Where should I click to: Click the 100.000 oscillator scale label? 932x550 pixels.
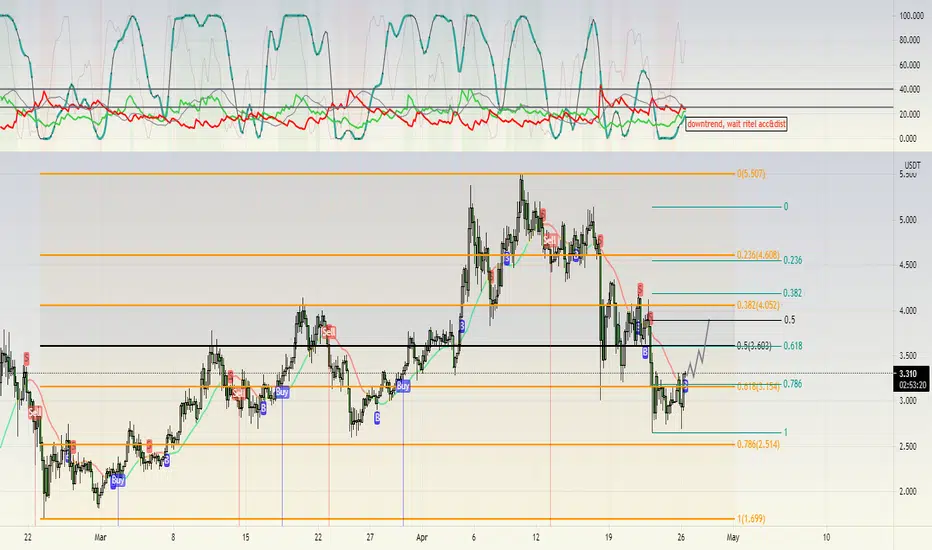[x=911, y=15]
